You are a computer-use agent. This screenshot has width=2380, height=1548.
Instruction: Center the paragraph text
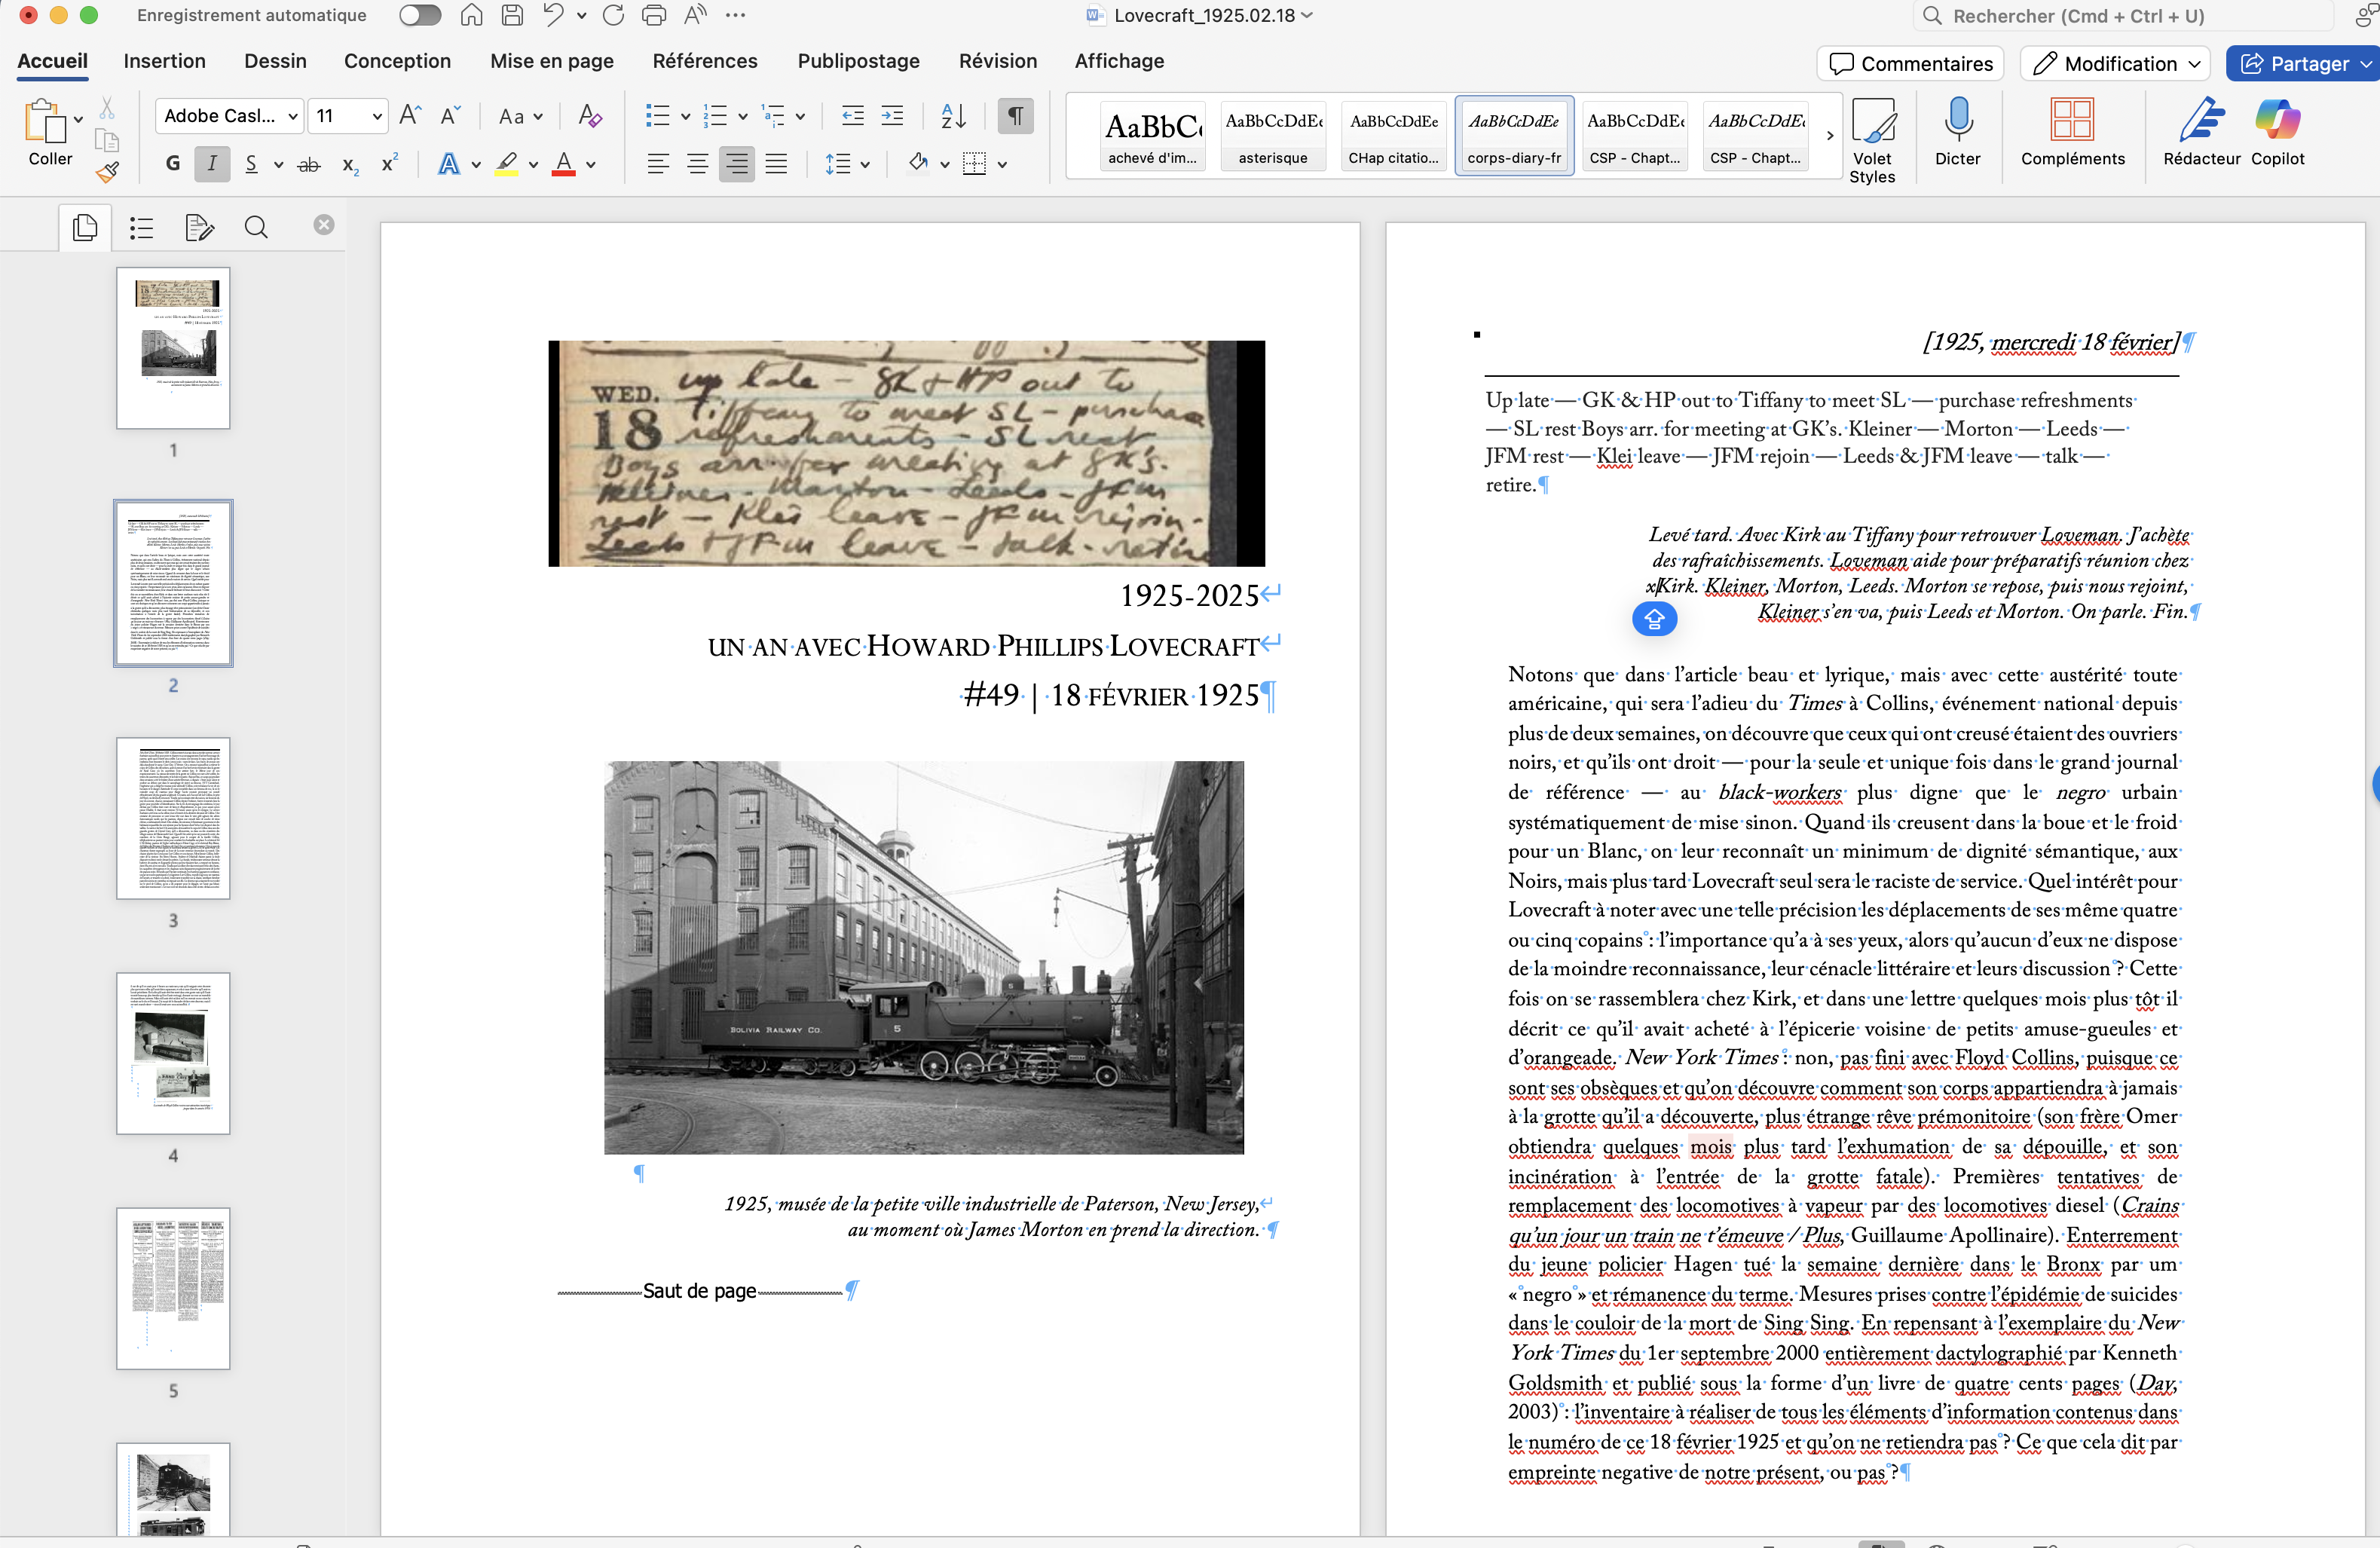click(697, 164)
